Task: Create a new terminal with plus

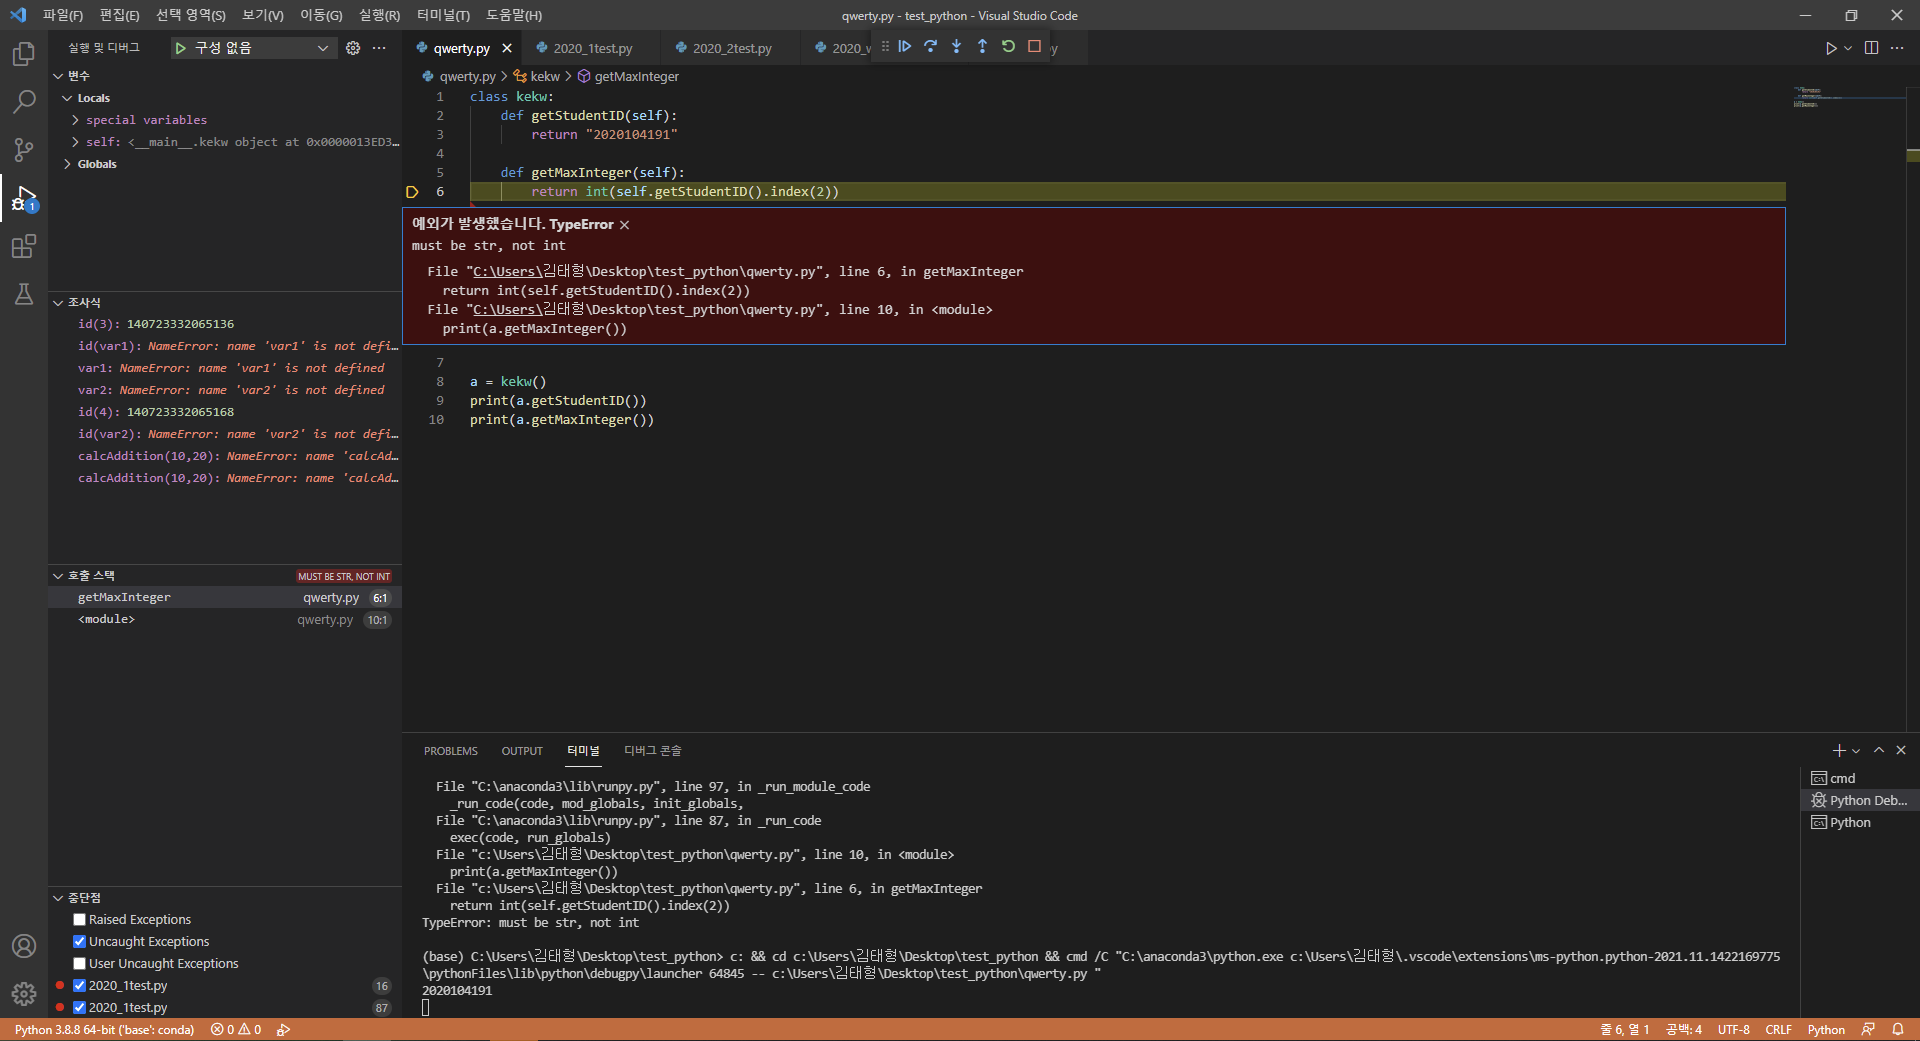Action: click(x=1838, y=750)
